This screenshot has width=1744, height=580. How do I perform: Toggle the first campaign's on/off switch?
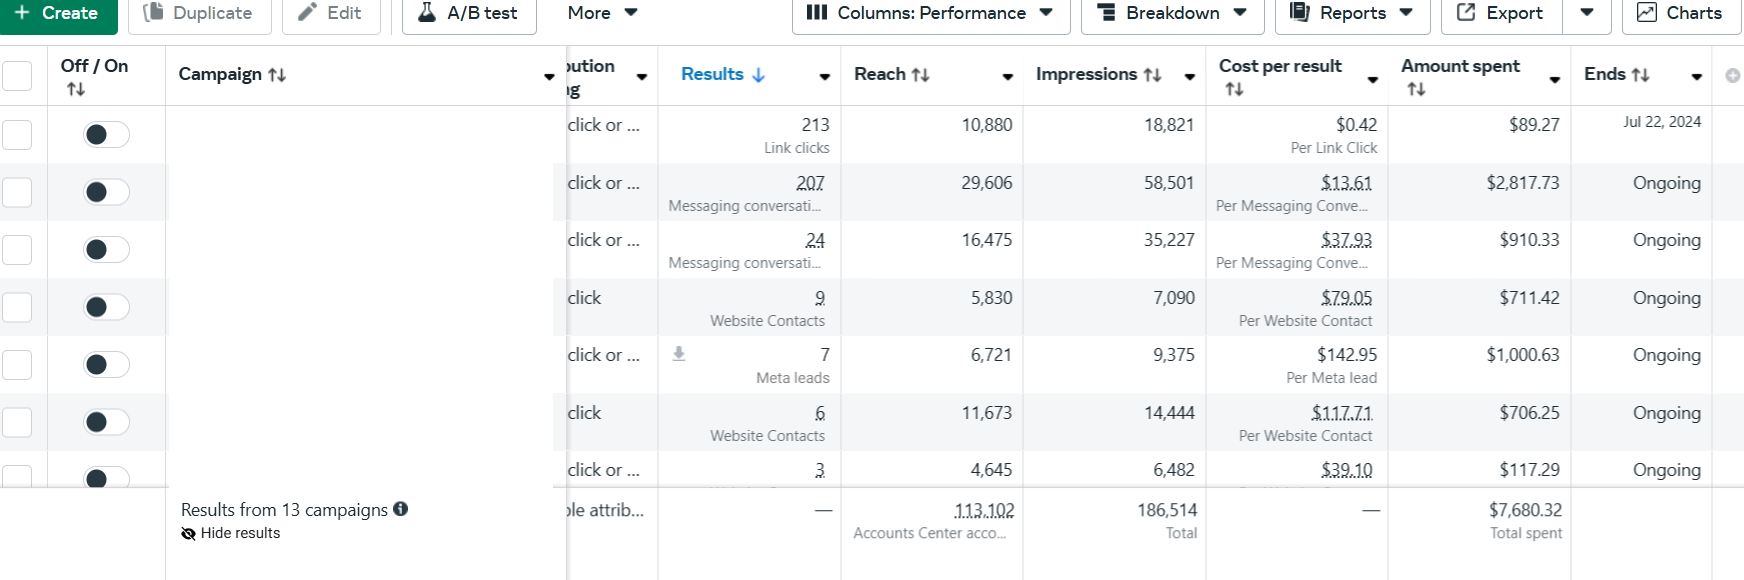[106, 135]
